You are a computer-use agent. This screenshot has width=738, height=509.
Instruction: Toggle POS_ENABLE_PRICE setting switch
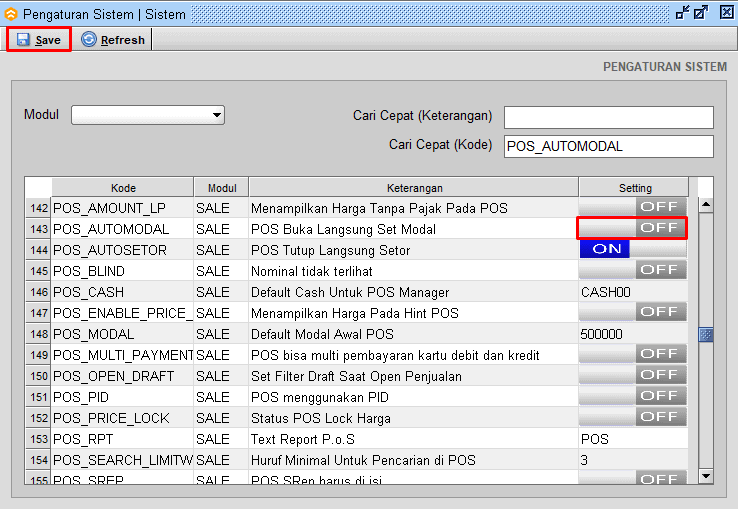[x=633, y=312]
